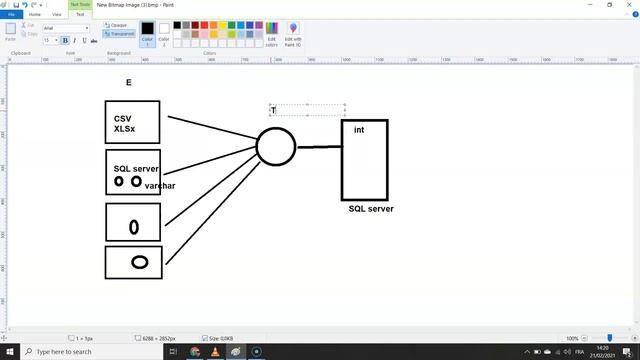Click the Undo arrow icon
640x360 pixels.
coord(25,5)
